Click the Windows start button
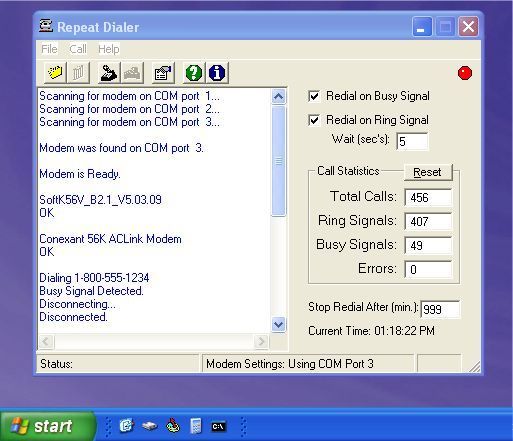 (47, 426)
